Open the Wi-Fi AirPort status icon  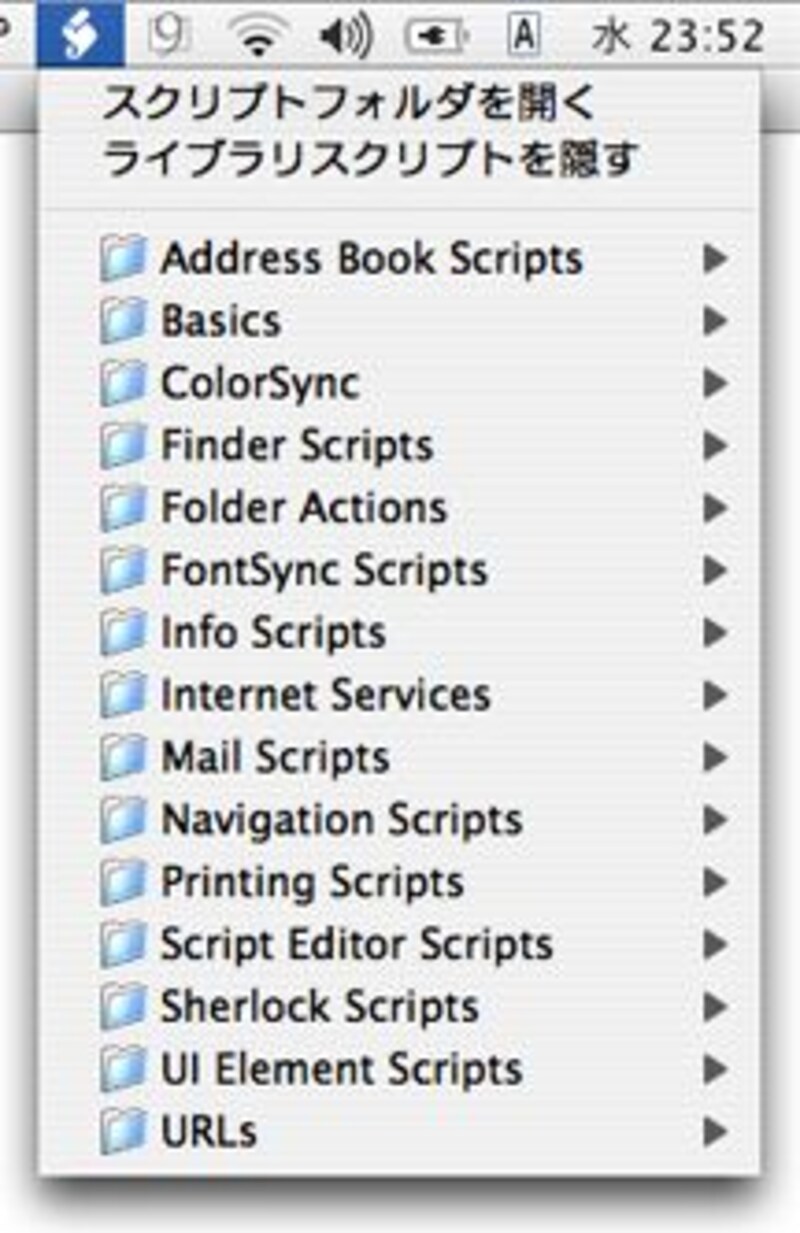coord(258,36)
